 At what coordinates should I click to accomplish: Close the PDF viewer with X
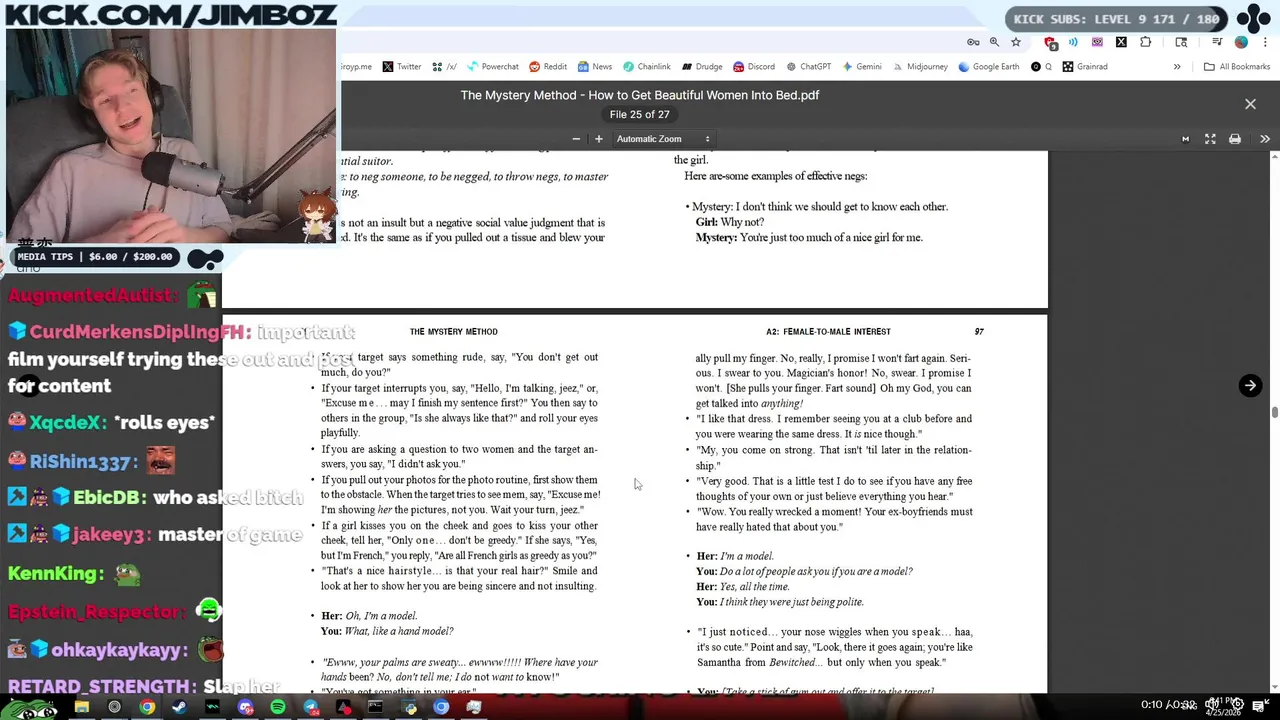tap(1250, 104)
